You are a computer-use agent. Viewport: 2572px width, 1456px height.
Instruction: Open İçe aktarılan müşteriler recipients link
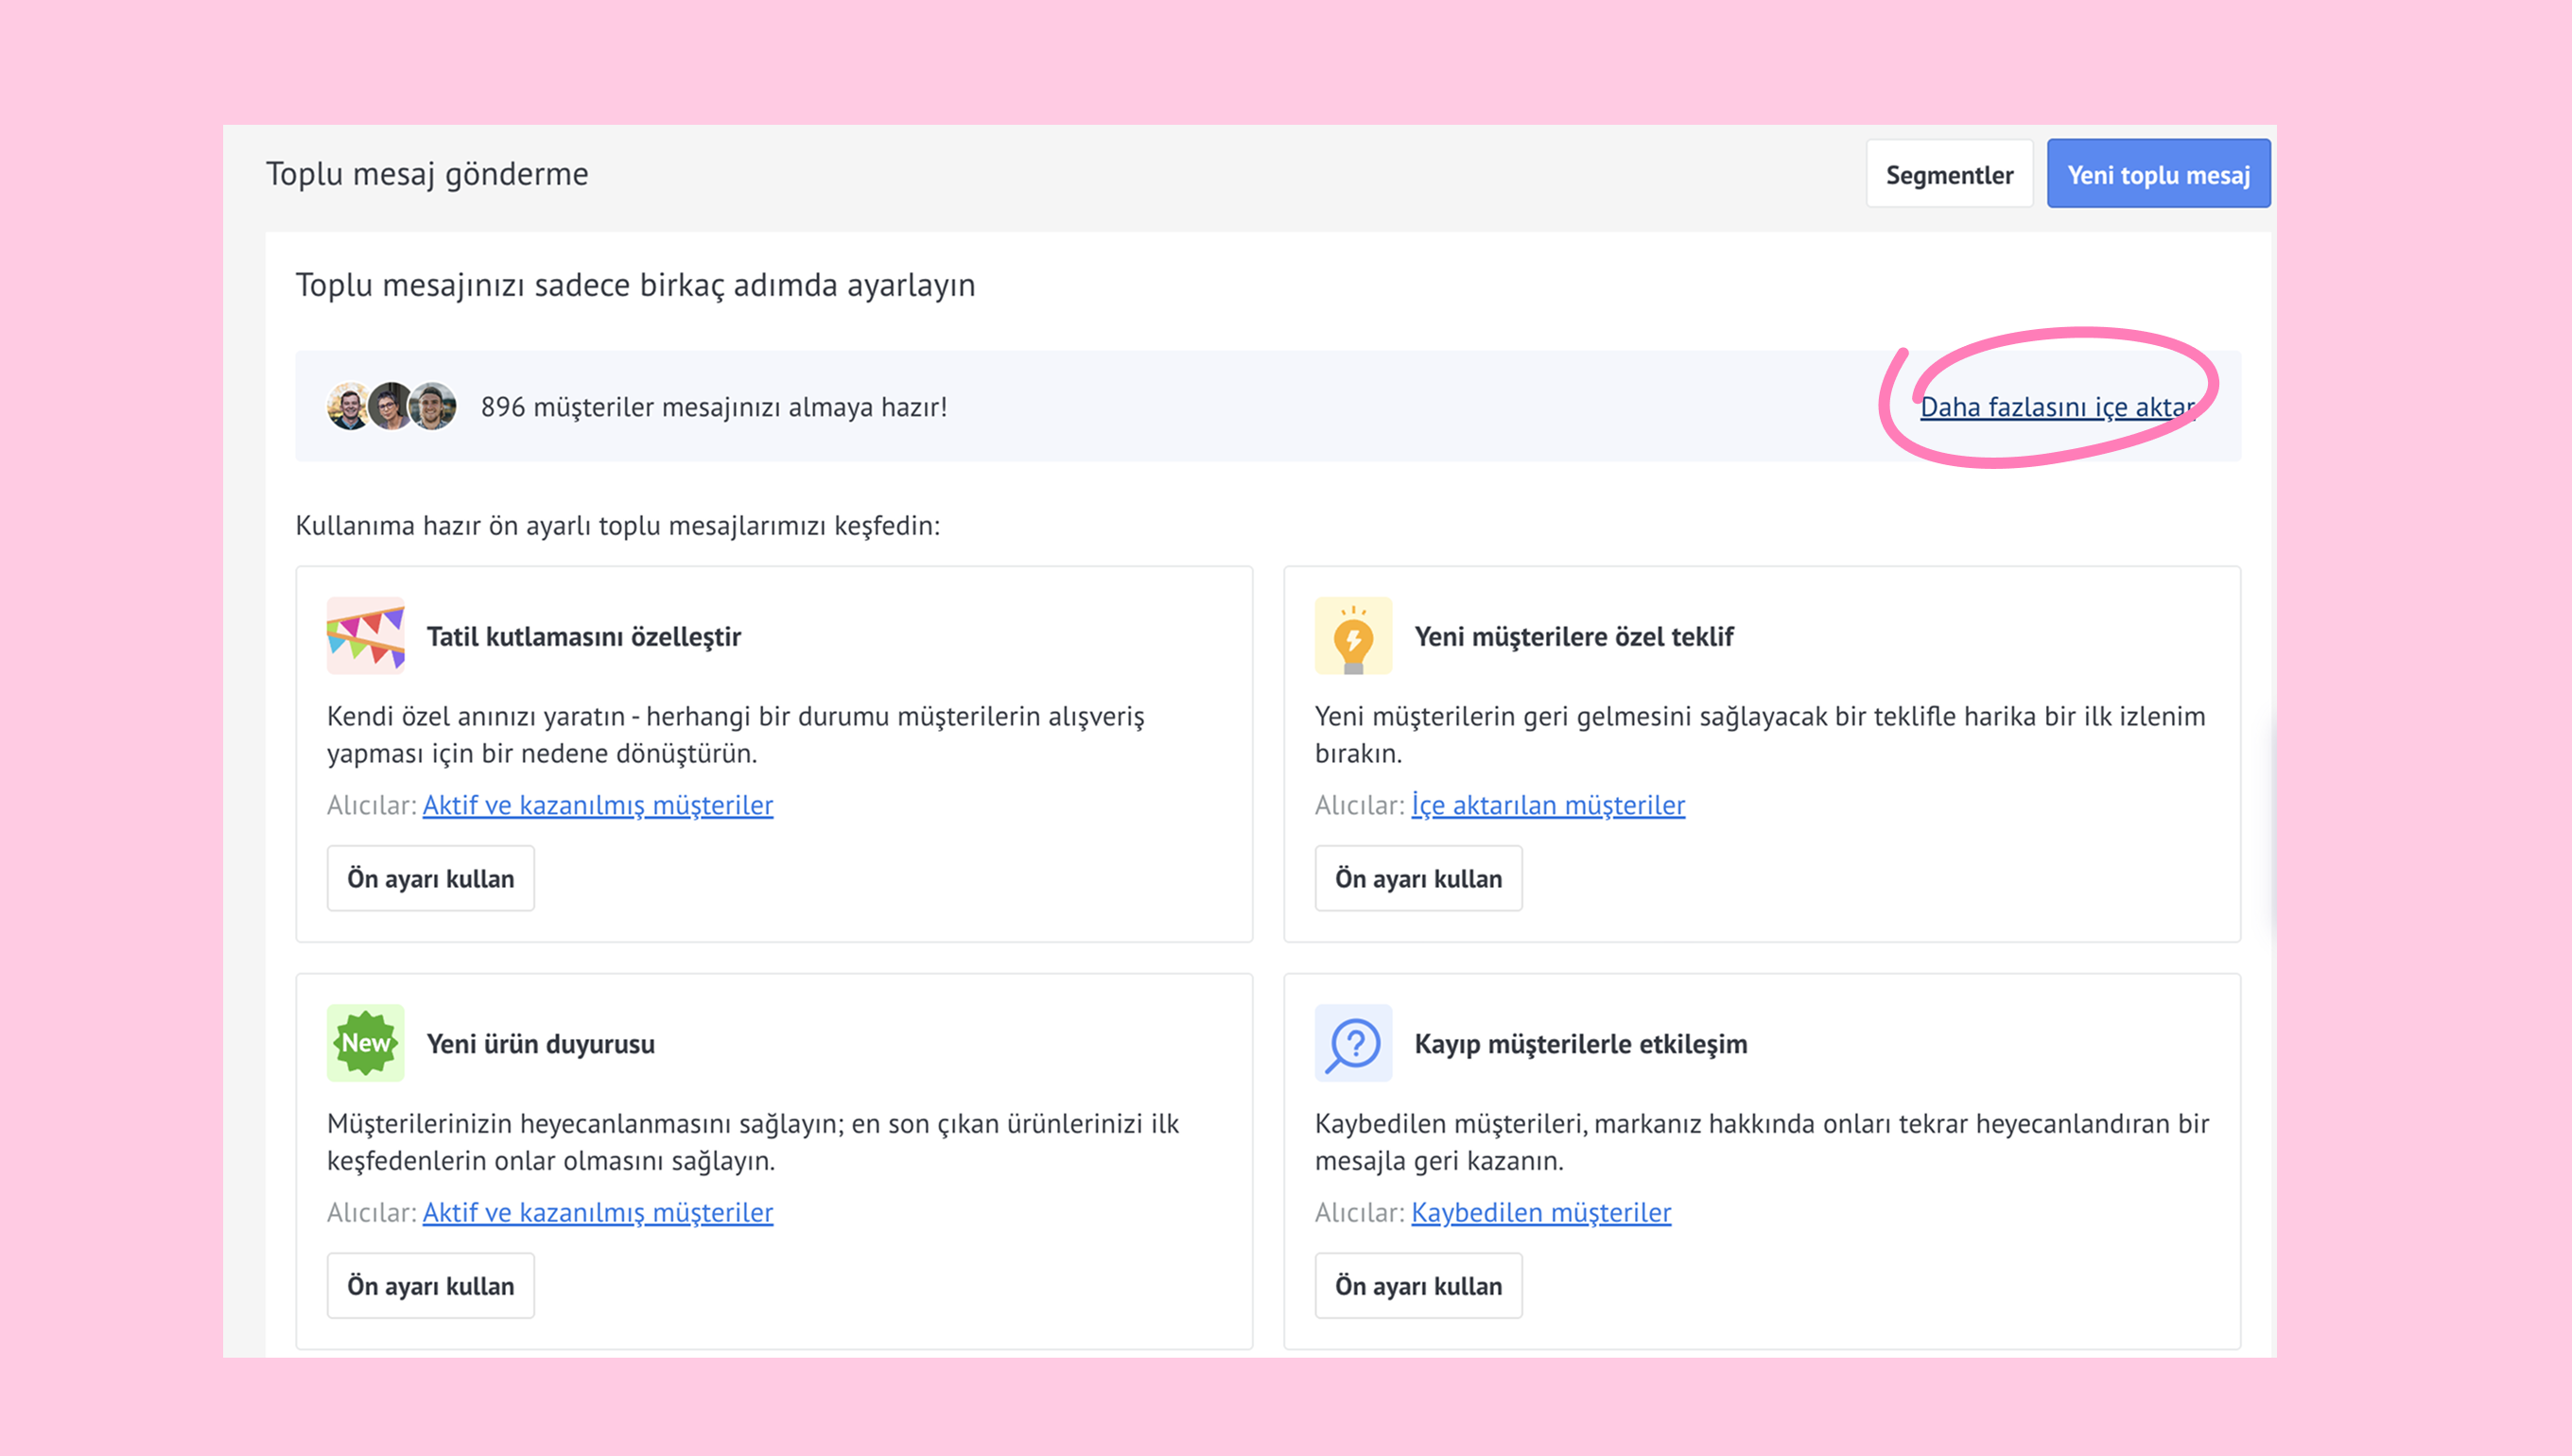pos(1548,805)
